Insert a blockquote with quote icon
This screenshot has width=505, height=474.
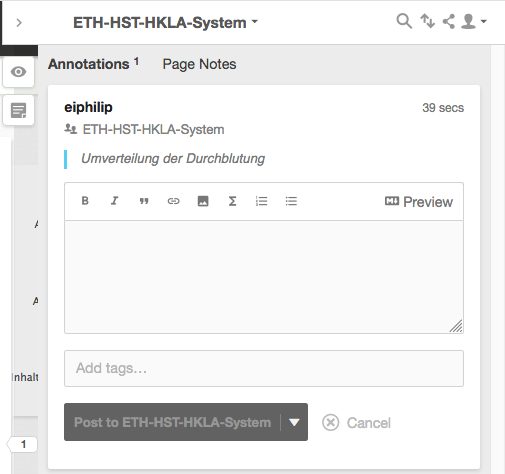144,201
